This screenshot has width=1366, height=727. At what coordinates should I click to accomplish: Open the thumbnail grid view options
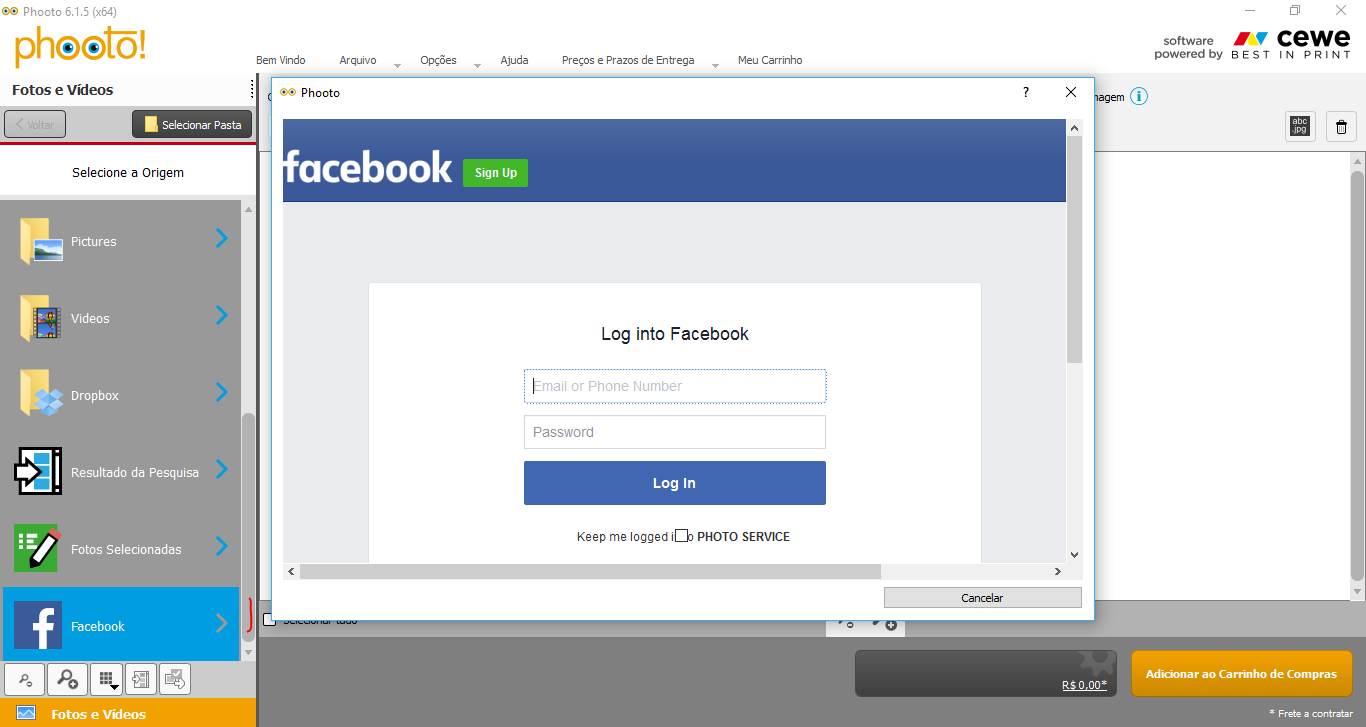[107, 679]
